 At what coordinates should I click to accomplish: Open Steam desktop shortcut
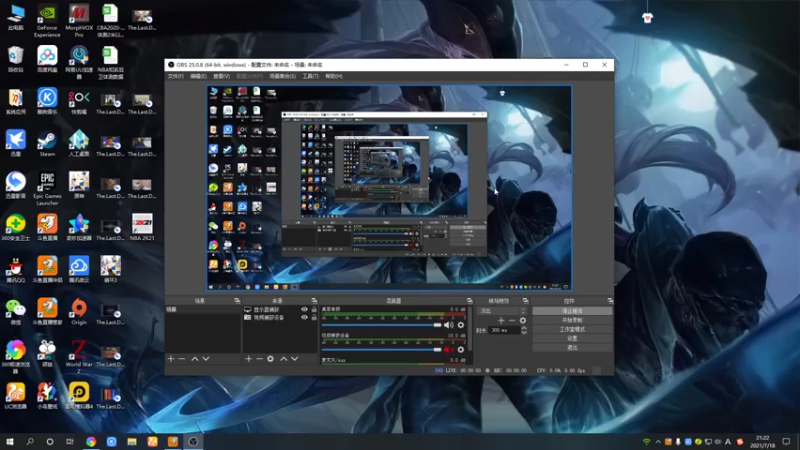tap(47, 143)
